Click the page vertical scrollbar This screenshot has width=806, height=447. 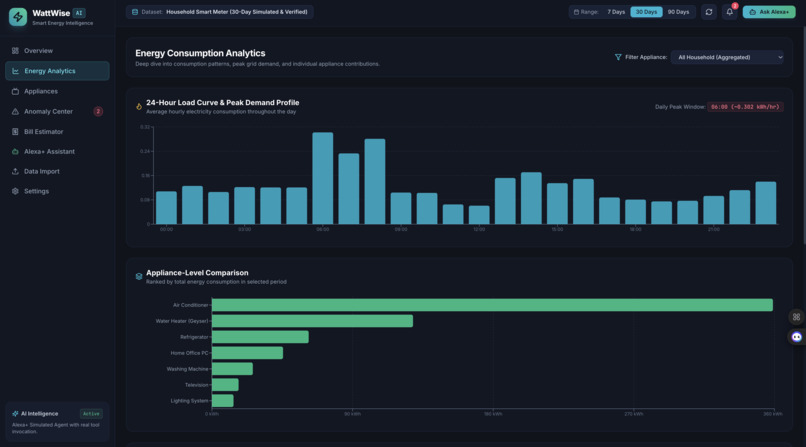coord(803,134)
